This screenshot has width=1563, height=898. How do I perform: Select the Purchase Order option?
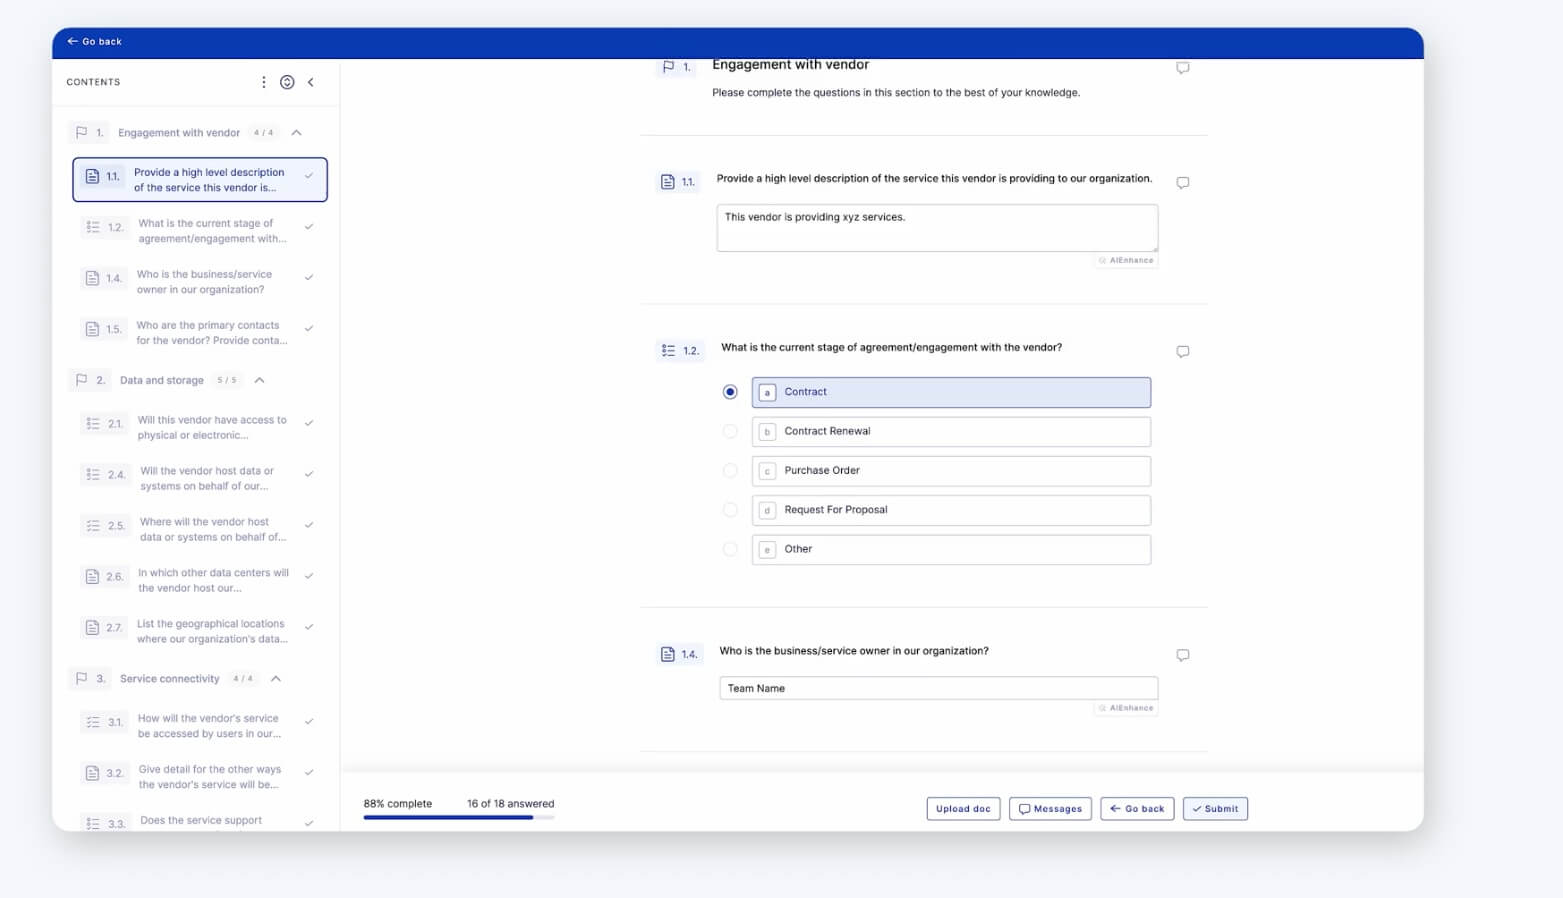pos(730,470)
